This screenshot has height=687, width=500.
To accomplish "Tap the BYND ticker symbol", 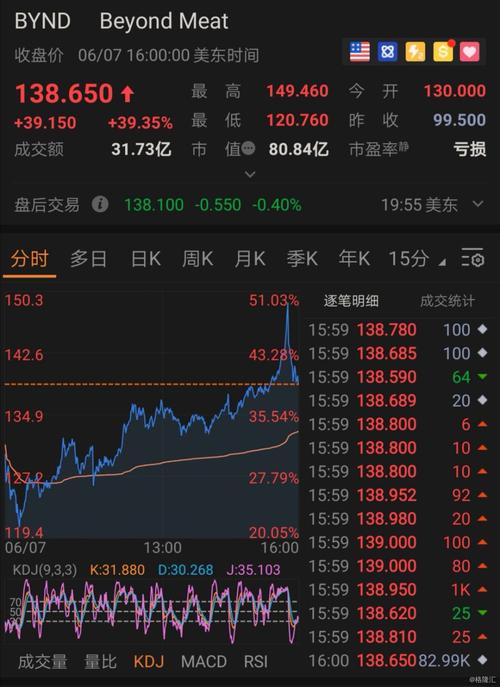I will (x=43, y=21).
